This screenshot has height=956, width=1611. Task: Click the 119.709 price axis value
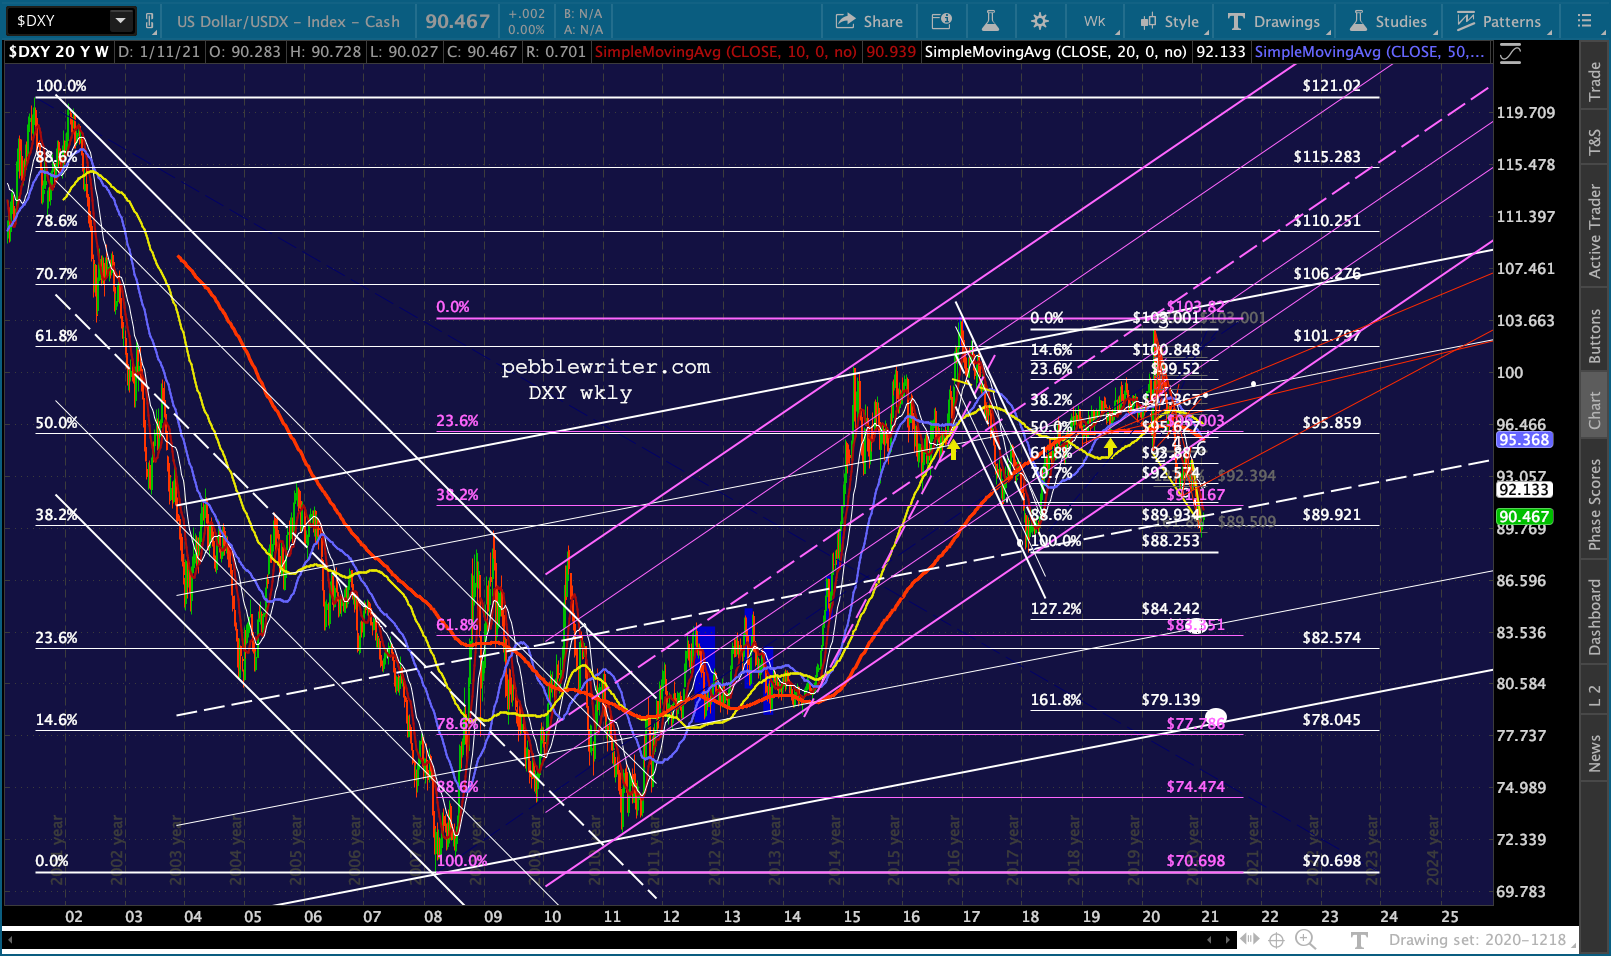(x=1526, y=113)
